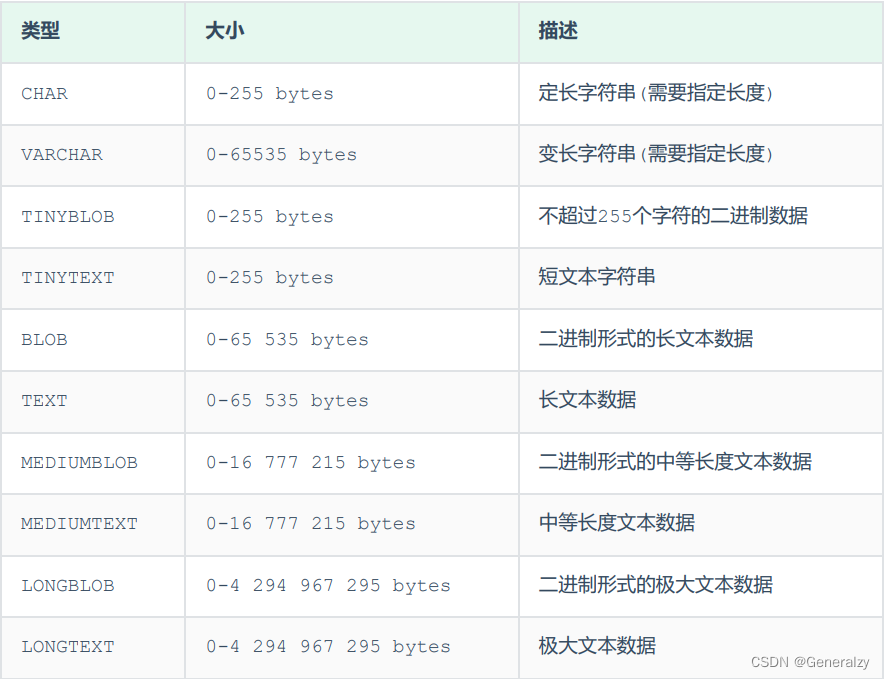Click the TEXT row description 长文本数据
885x679 pixels.
pos(587,400)
